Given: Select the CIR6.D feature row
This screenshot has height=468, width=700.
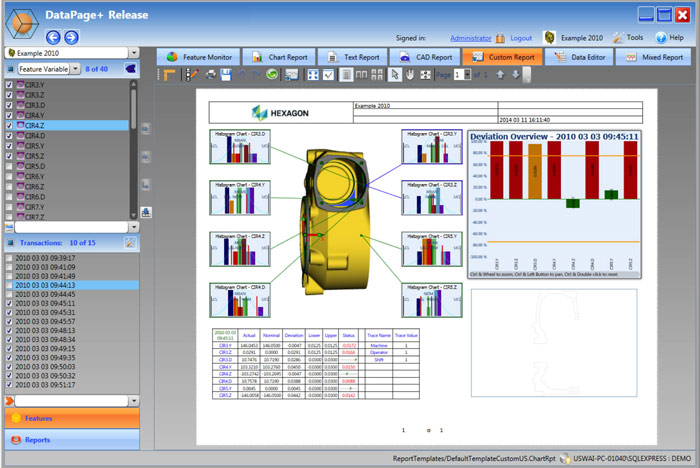Looking at the screenshot, I should (67, 197).
